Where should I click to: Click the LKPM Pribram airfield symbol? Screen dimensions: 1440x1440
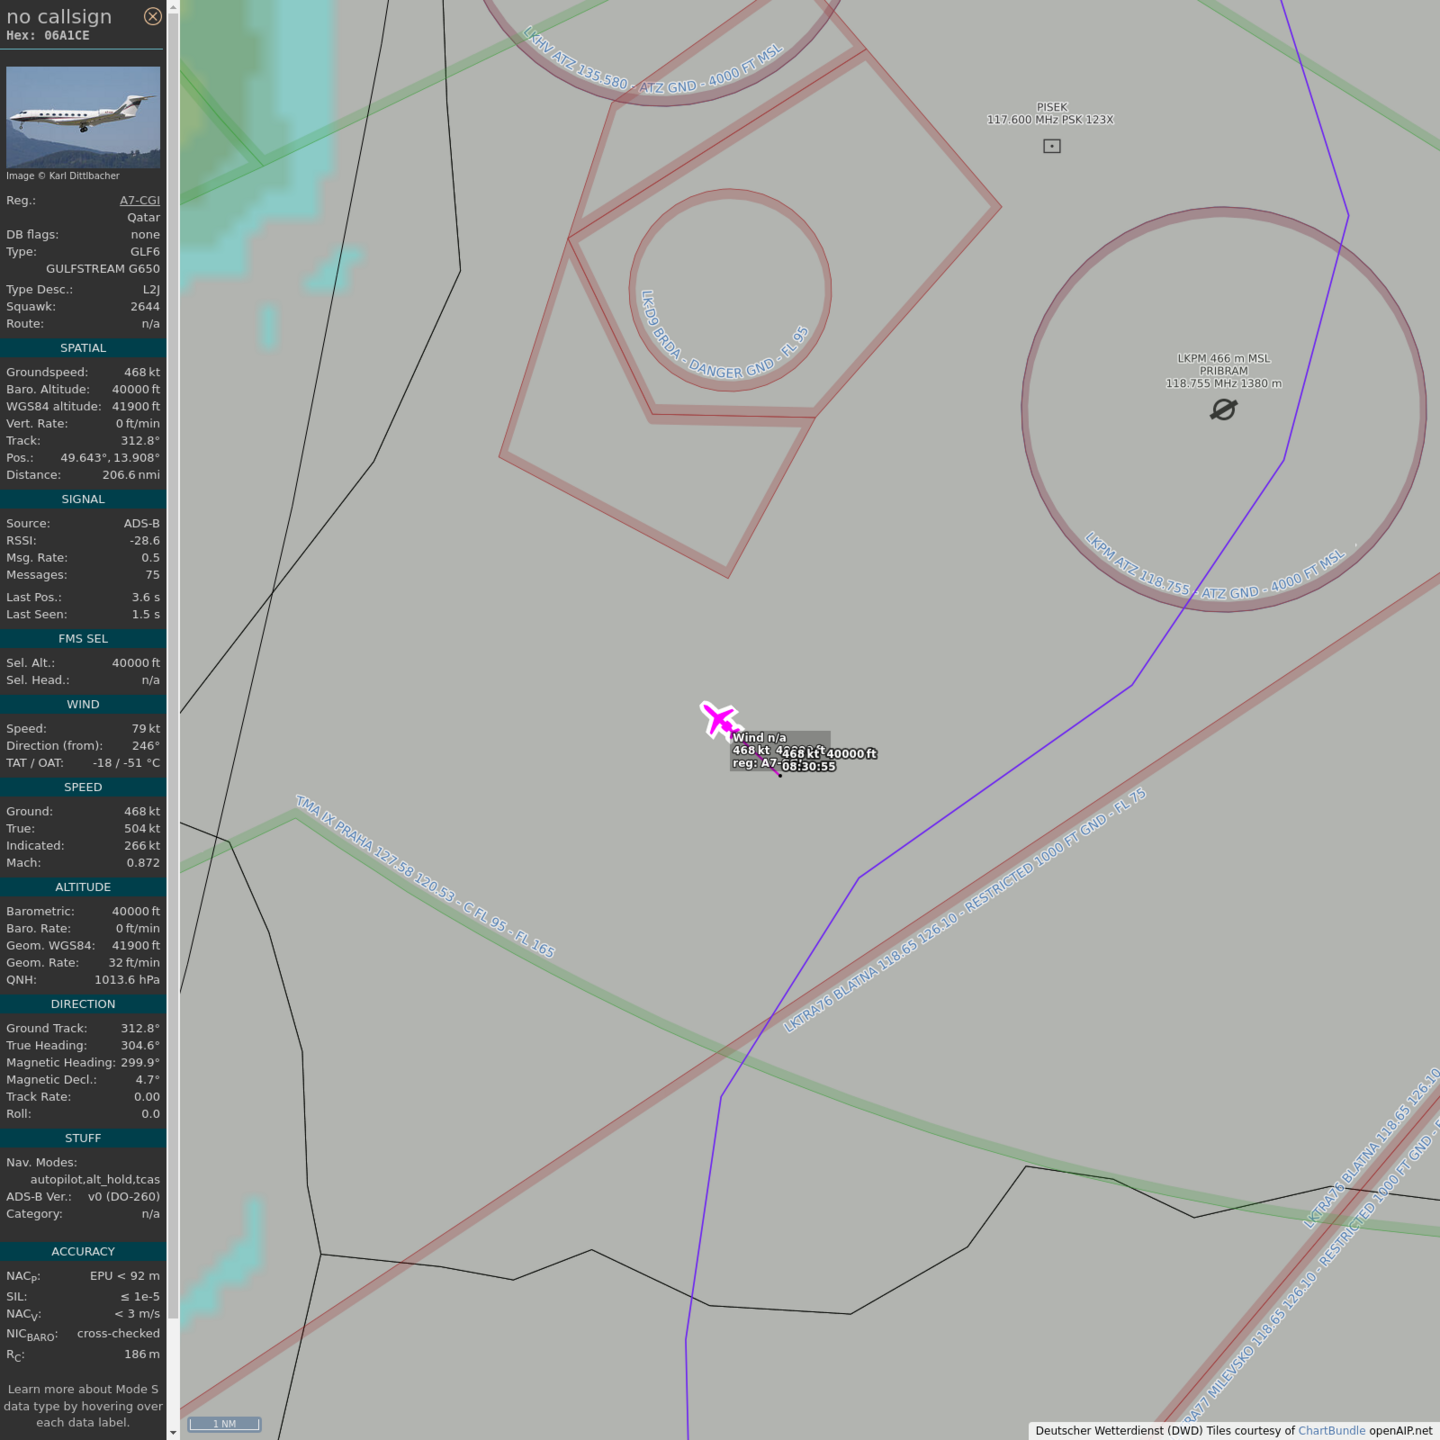(1223, 410)
